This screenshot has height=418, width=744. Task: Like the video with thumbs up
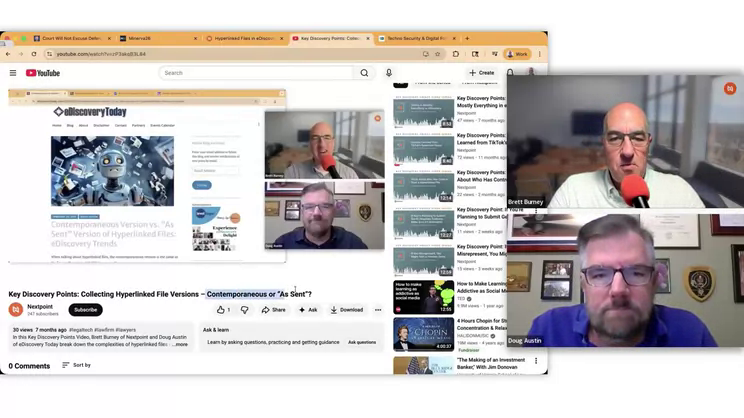point(222,310)
